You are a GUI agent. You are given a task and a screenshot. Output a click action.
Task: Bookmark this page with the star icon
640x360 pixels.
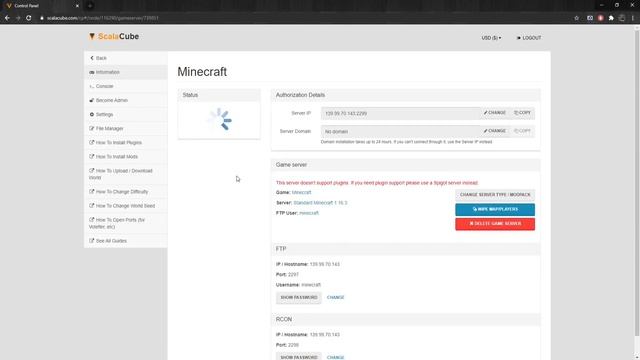pyautogui.click(x=576, y=18)
